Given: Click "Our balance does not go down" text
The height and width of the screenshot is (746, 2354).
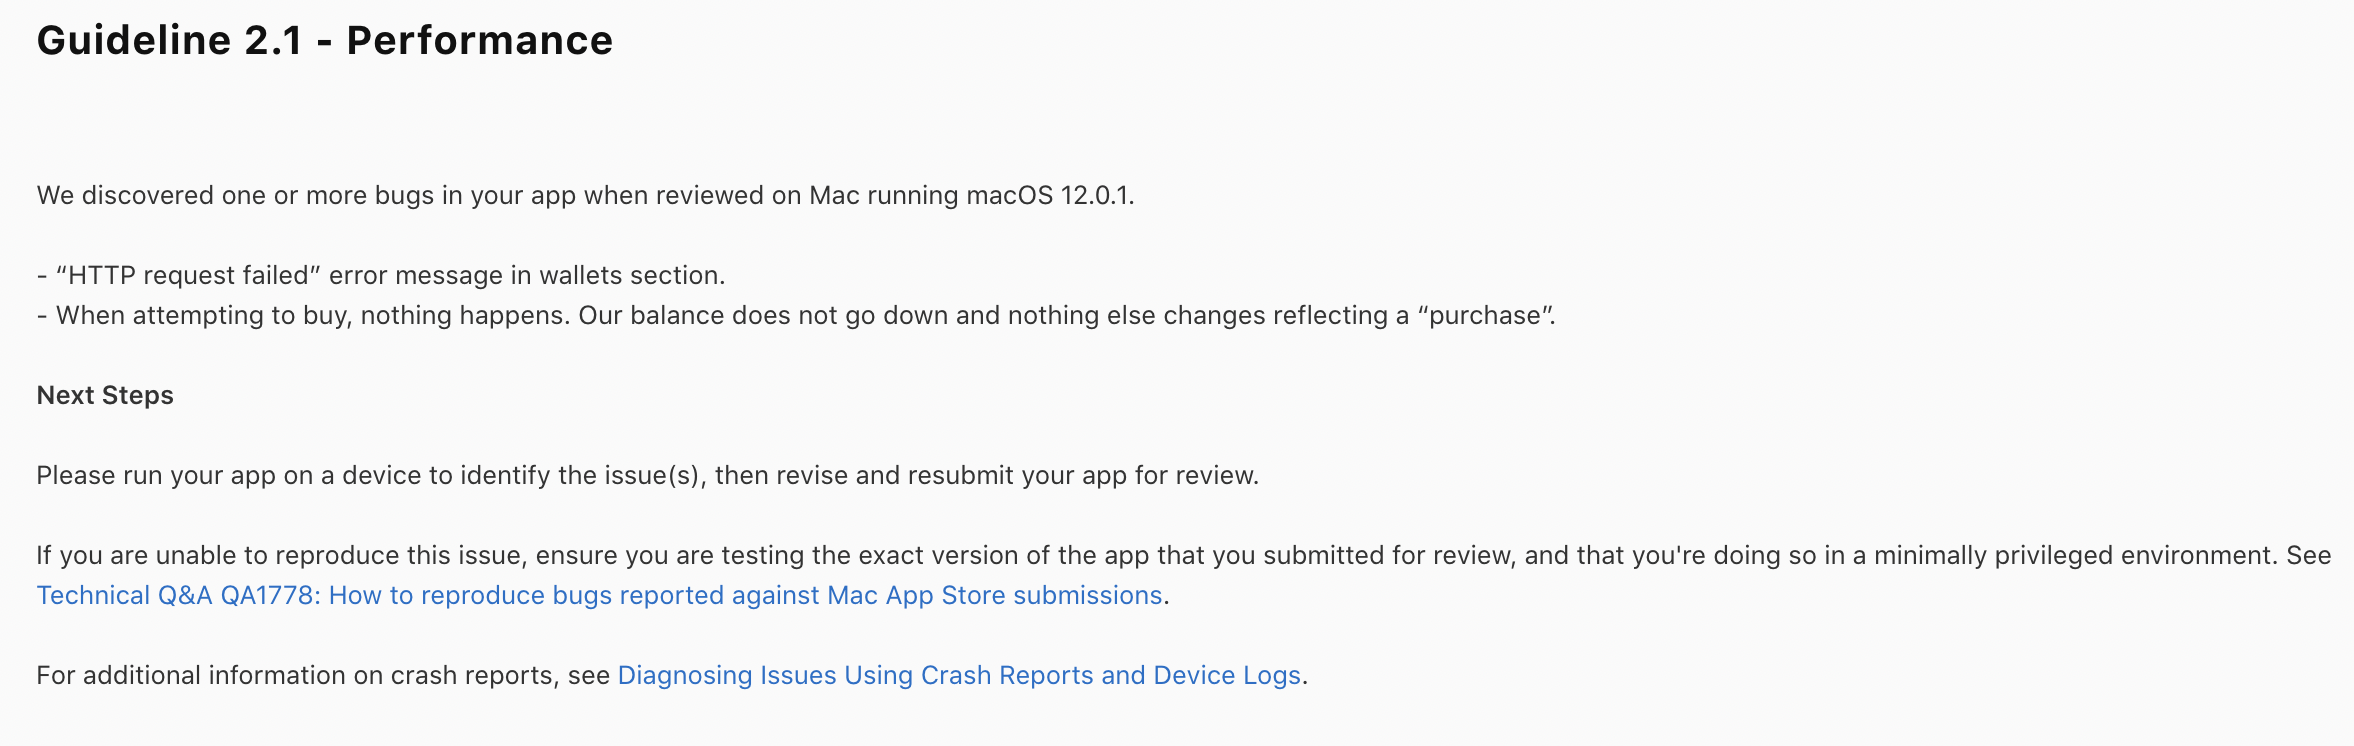Looking at the screenshot, I should pyautogui.click(x=762, y=316).
